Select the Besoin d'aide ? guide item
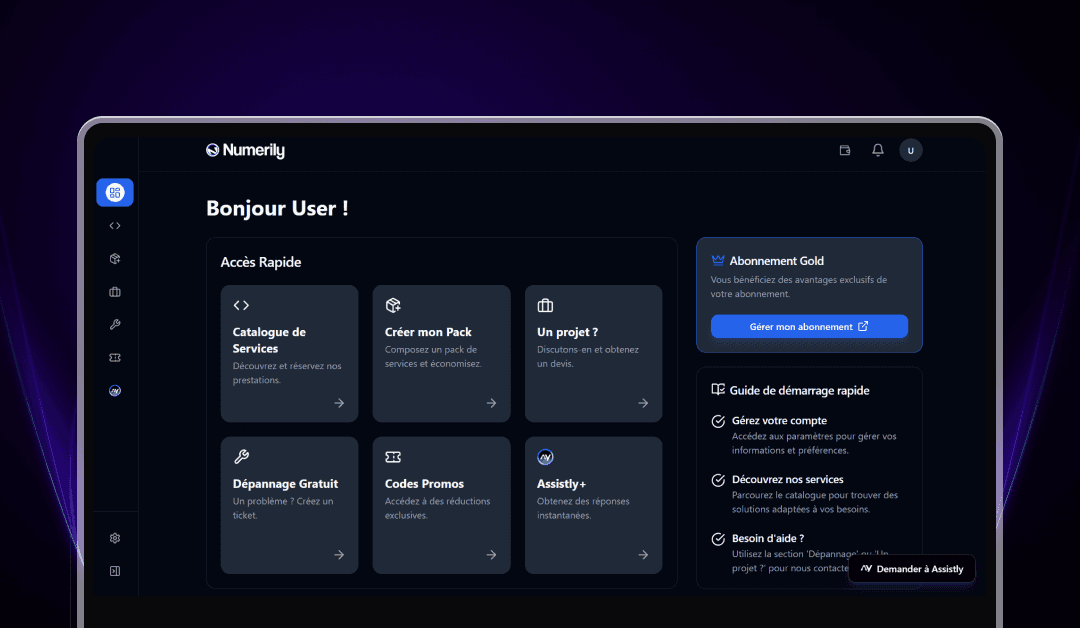 pos(809,553)
